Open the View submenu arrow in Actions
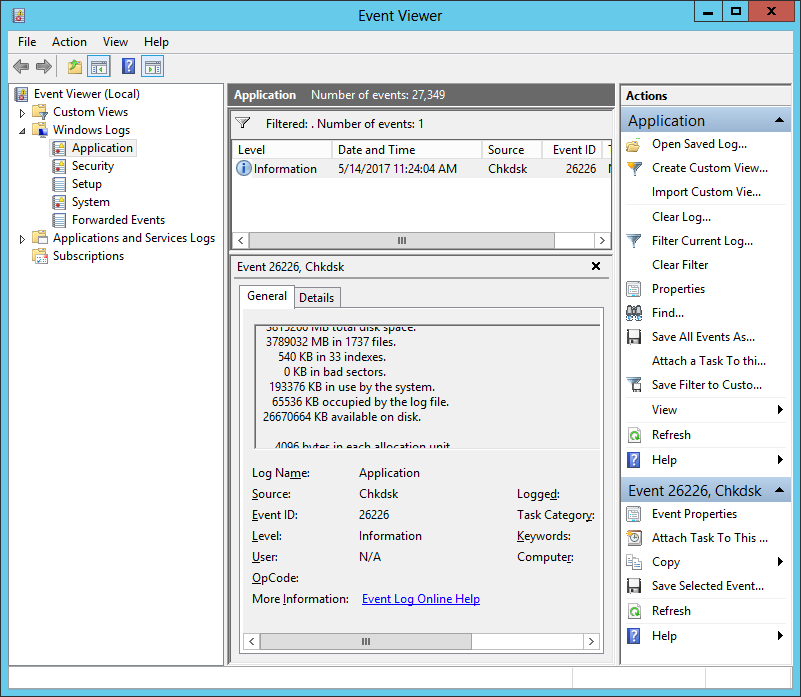The image size is (801, 697). tap(780, 409)
